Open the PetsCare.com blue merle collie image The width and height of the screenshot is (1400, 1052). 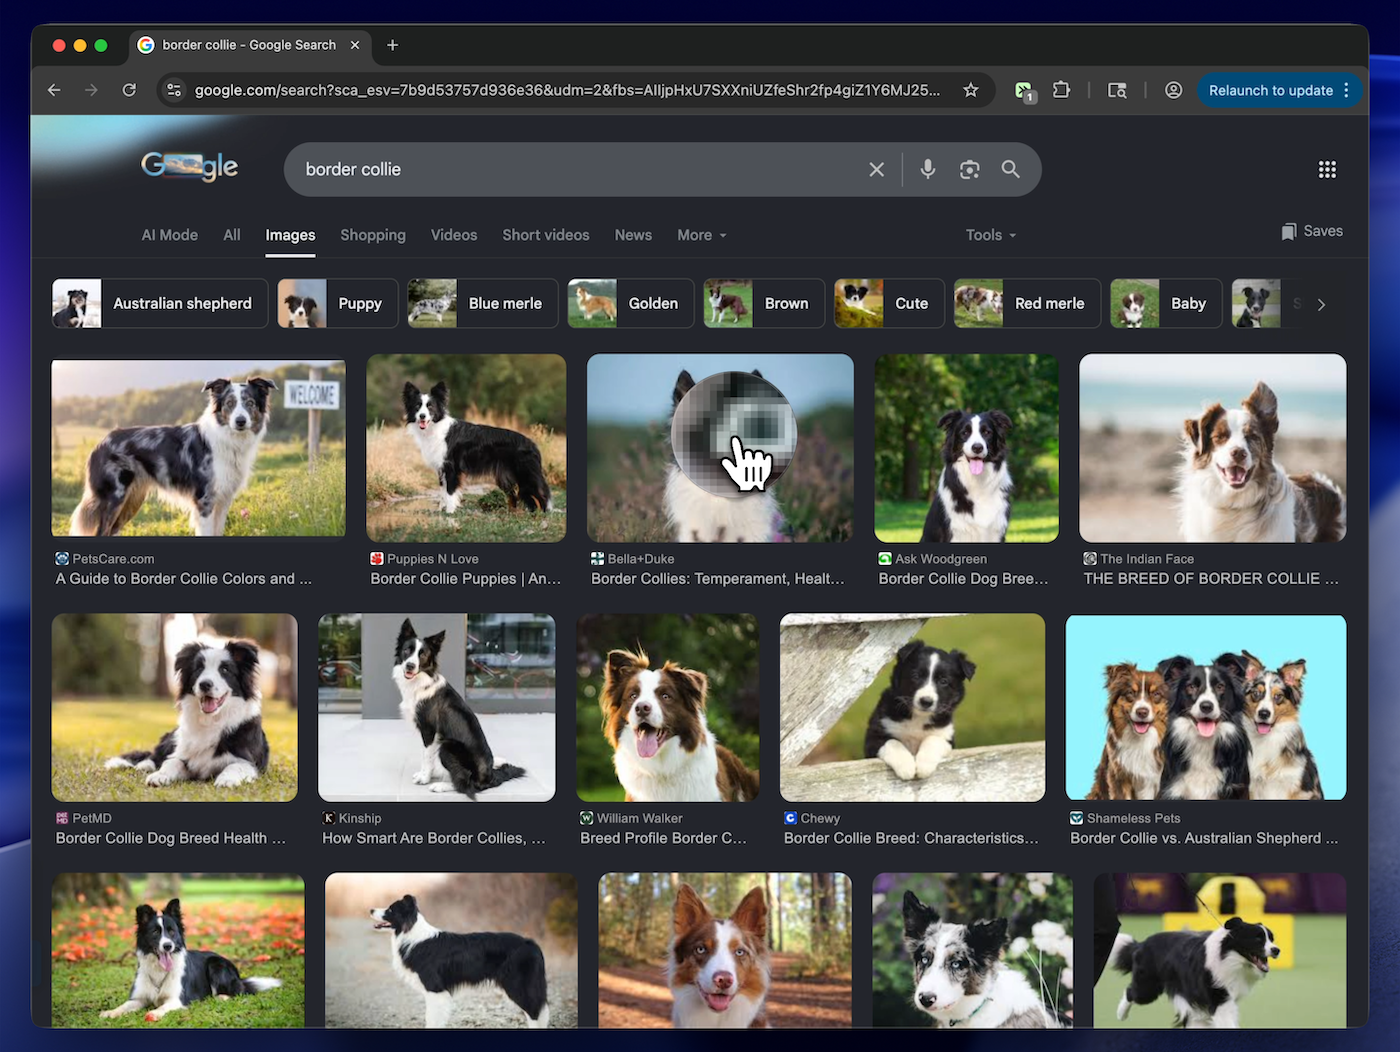(x=198, y=448)
